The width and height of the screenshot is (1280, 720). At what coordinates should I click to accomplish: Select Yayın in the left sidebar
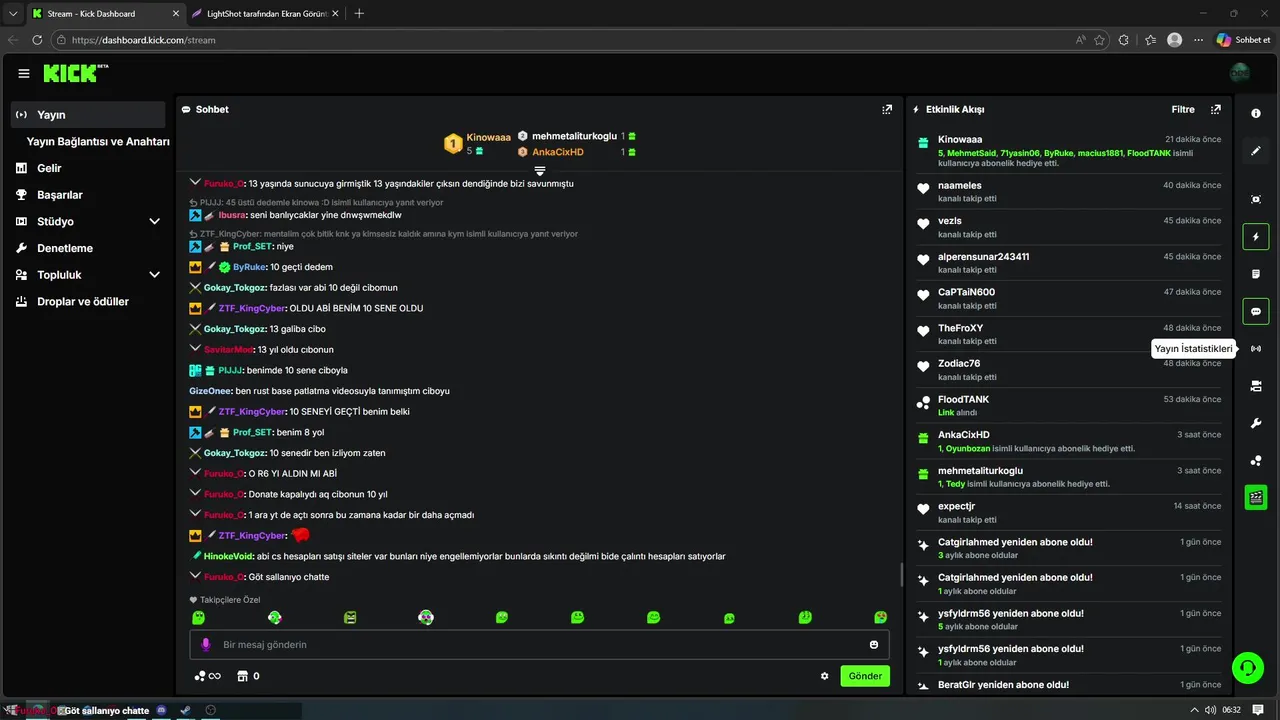(88, 115)
